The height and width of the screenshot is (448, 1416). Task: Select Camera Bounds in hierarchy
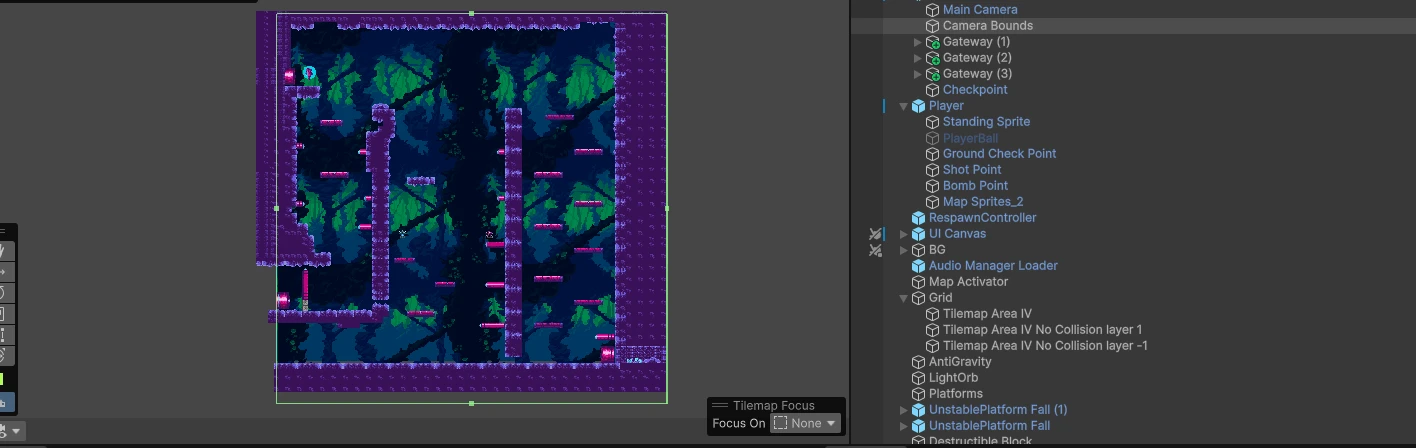pos(987,26)
